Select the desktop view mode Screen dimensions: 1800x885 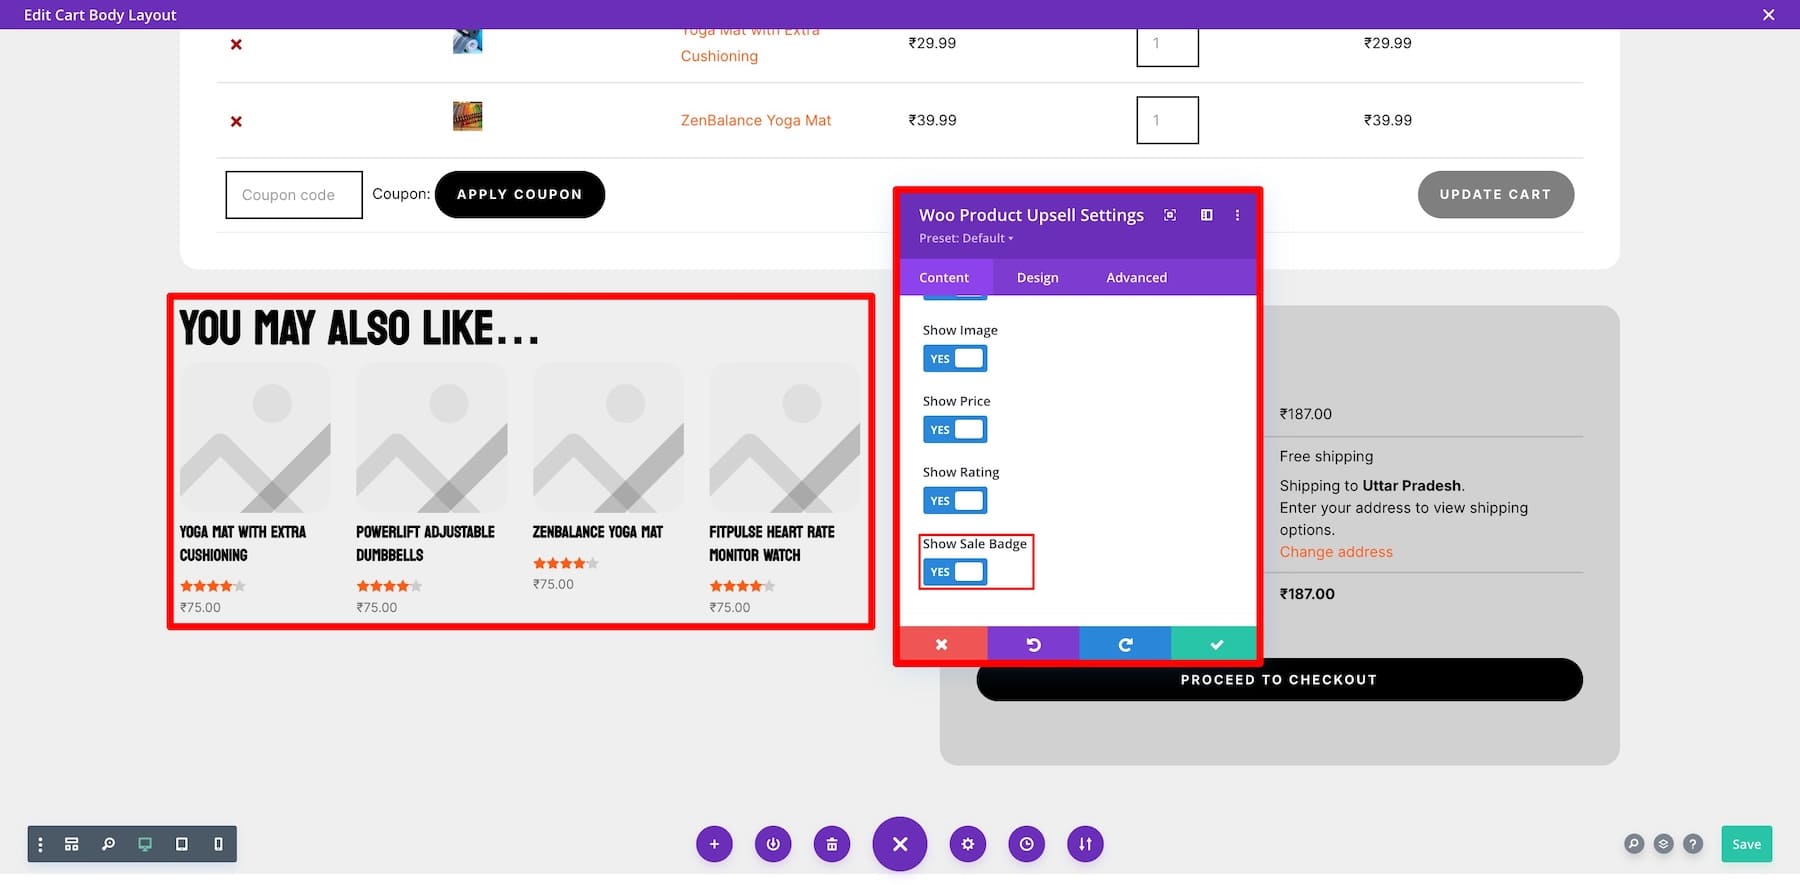click(x=145, y=845)
